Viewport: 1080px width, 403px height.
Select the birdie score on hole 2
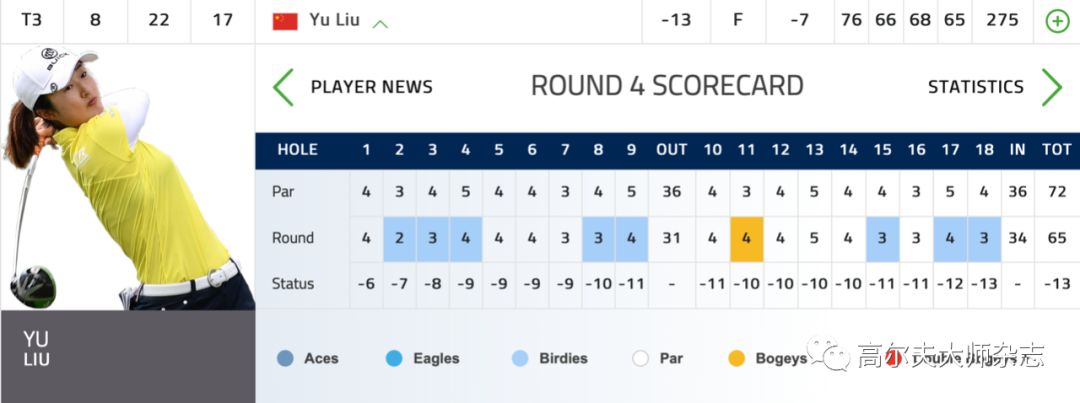(399, 239)
